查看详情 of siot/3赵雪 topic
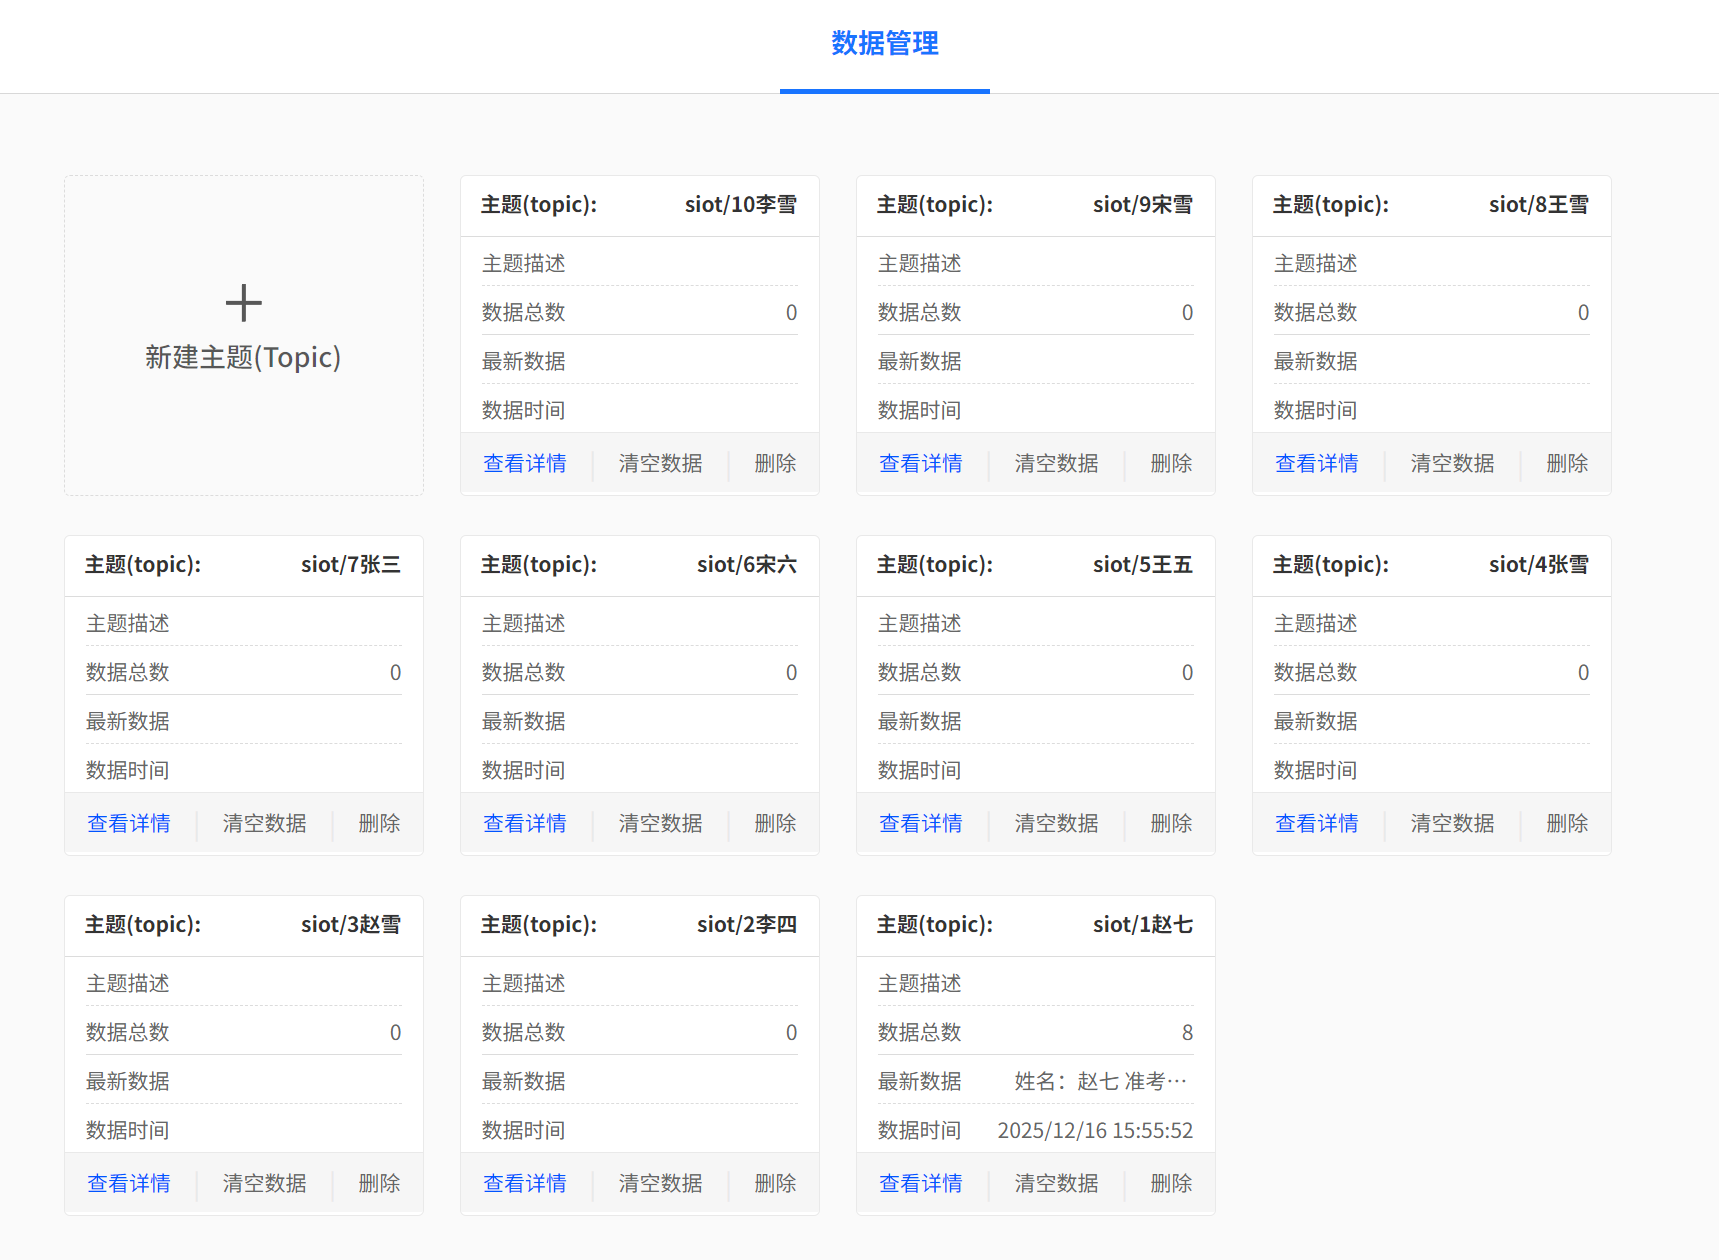This screenshot has width=1719, height=1260. click(129, 1183)
